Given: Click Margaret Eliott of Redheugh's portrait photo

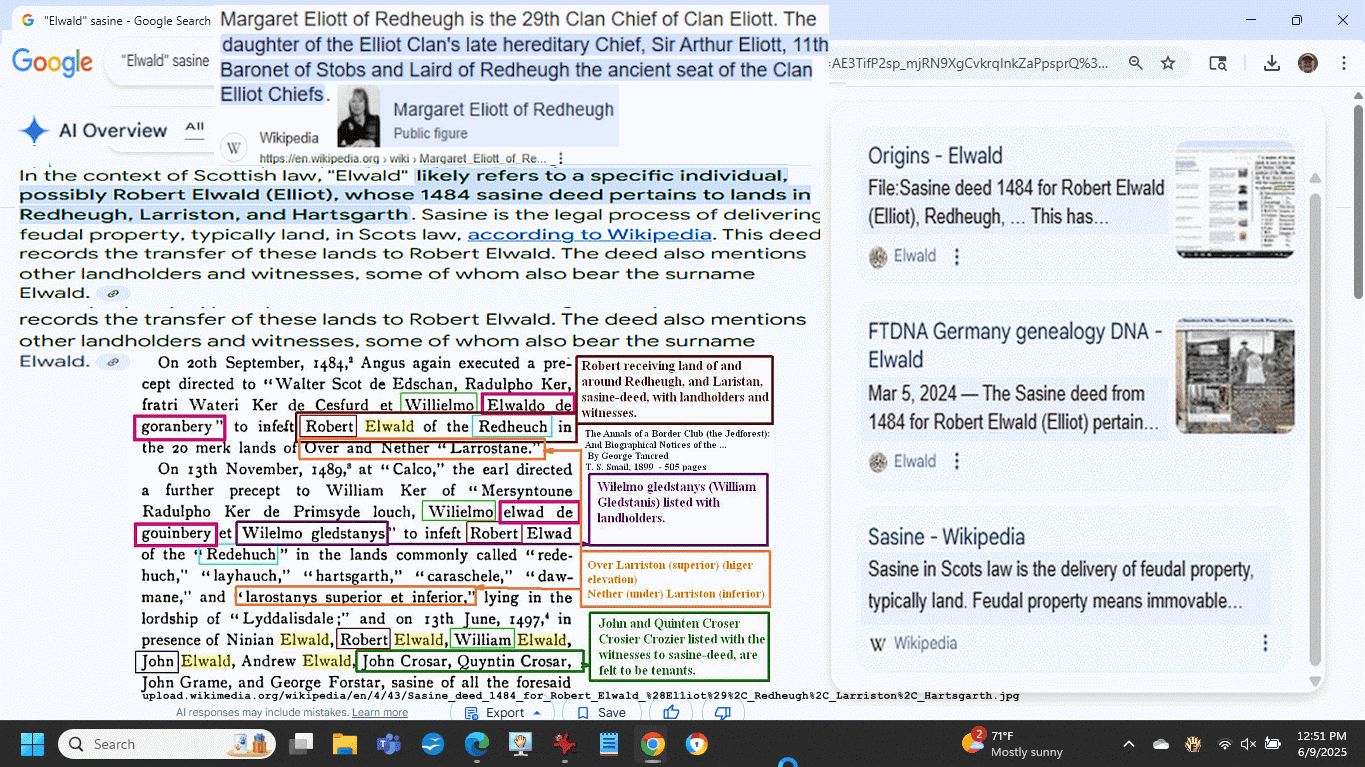Looking at the screenshot, I should pyautogui.click(x=358, y=116).
